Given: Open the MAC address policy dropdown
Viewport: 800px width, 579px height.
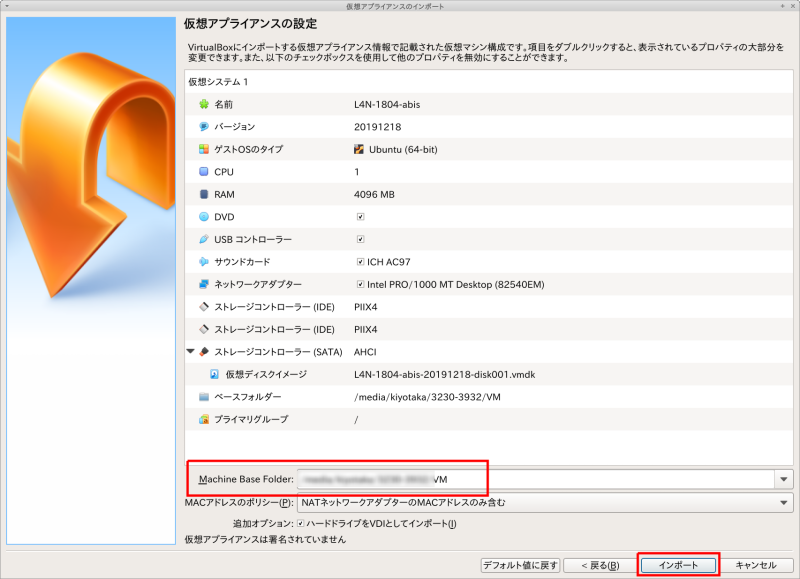Looking at the screenshot, I should [x=781, y=502].
